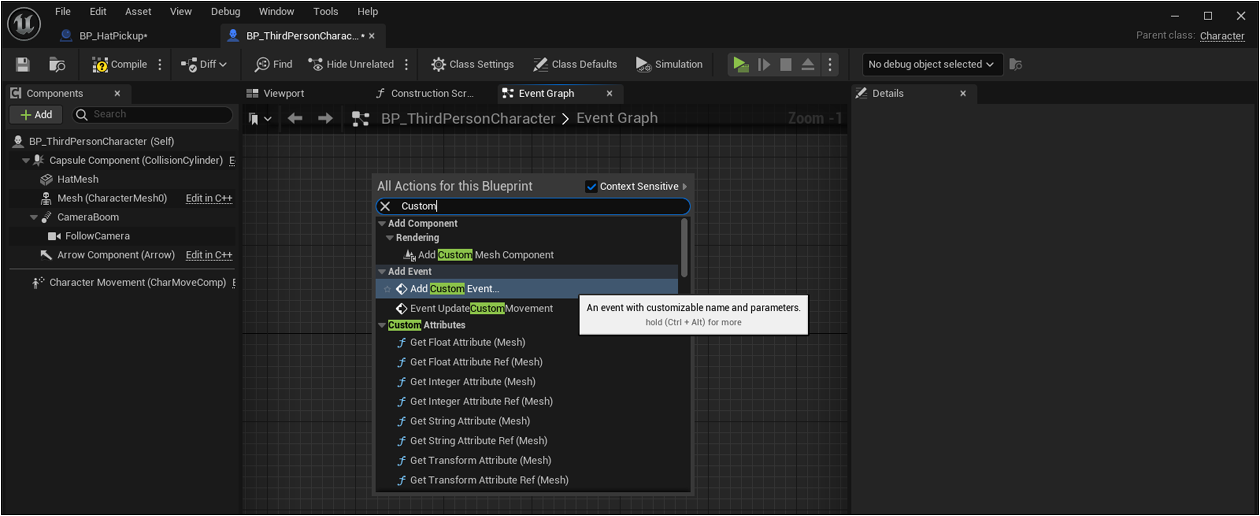
Task: Clear the action search with the X icon
Action: (385, 206)
